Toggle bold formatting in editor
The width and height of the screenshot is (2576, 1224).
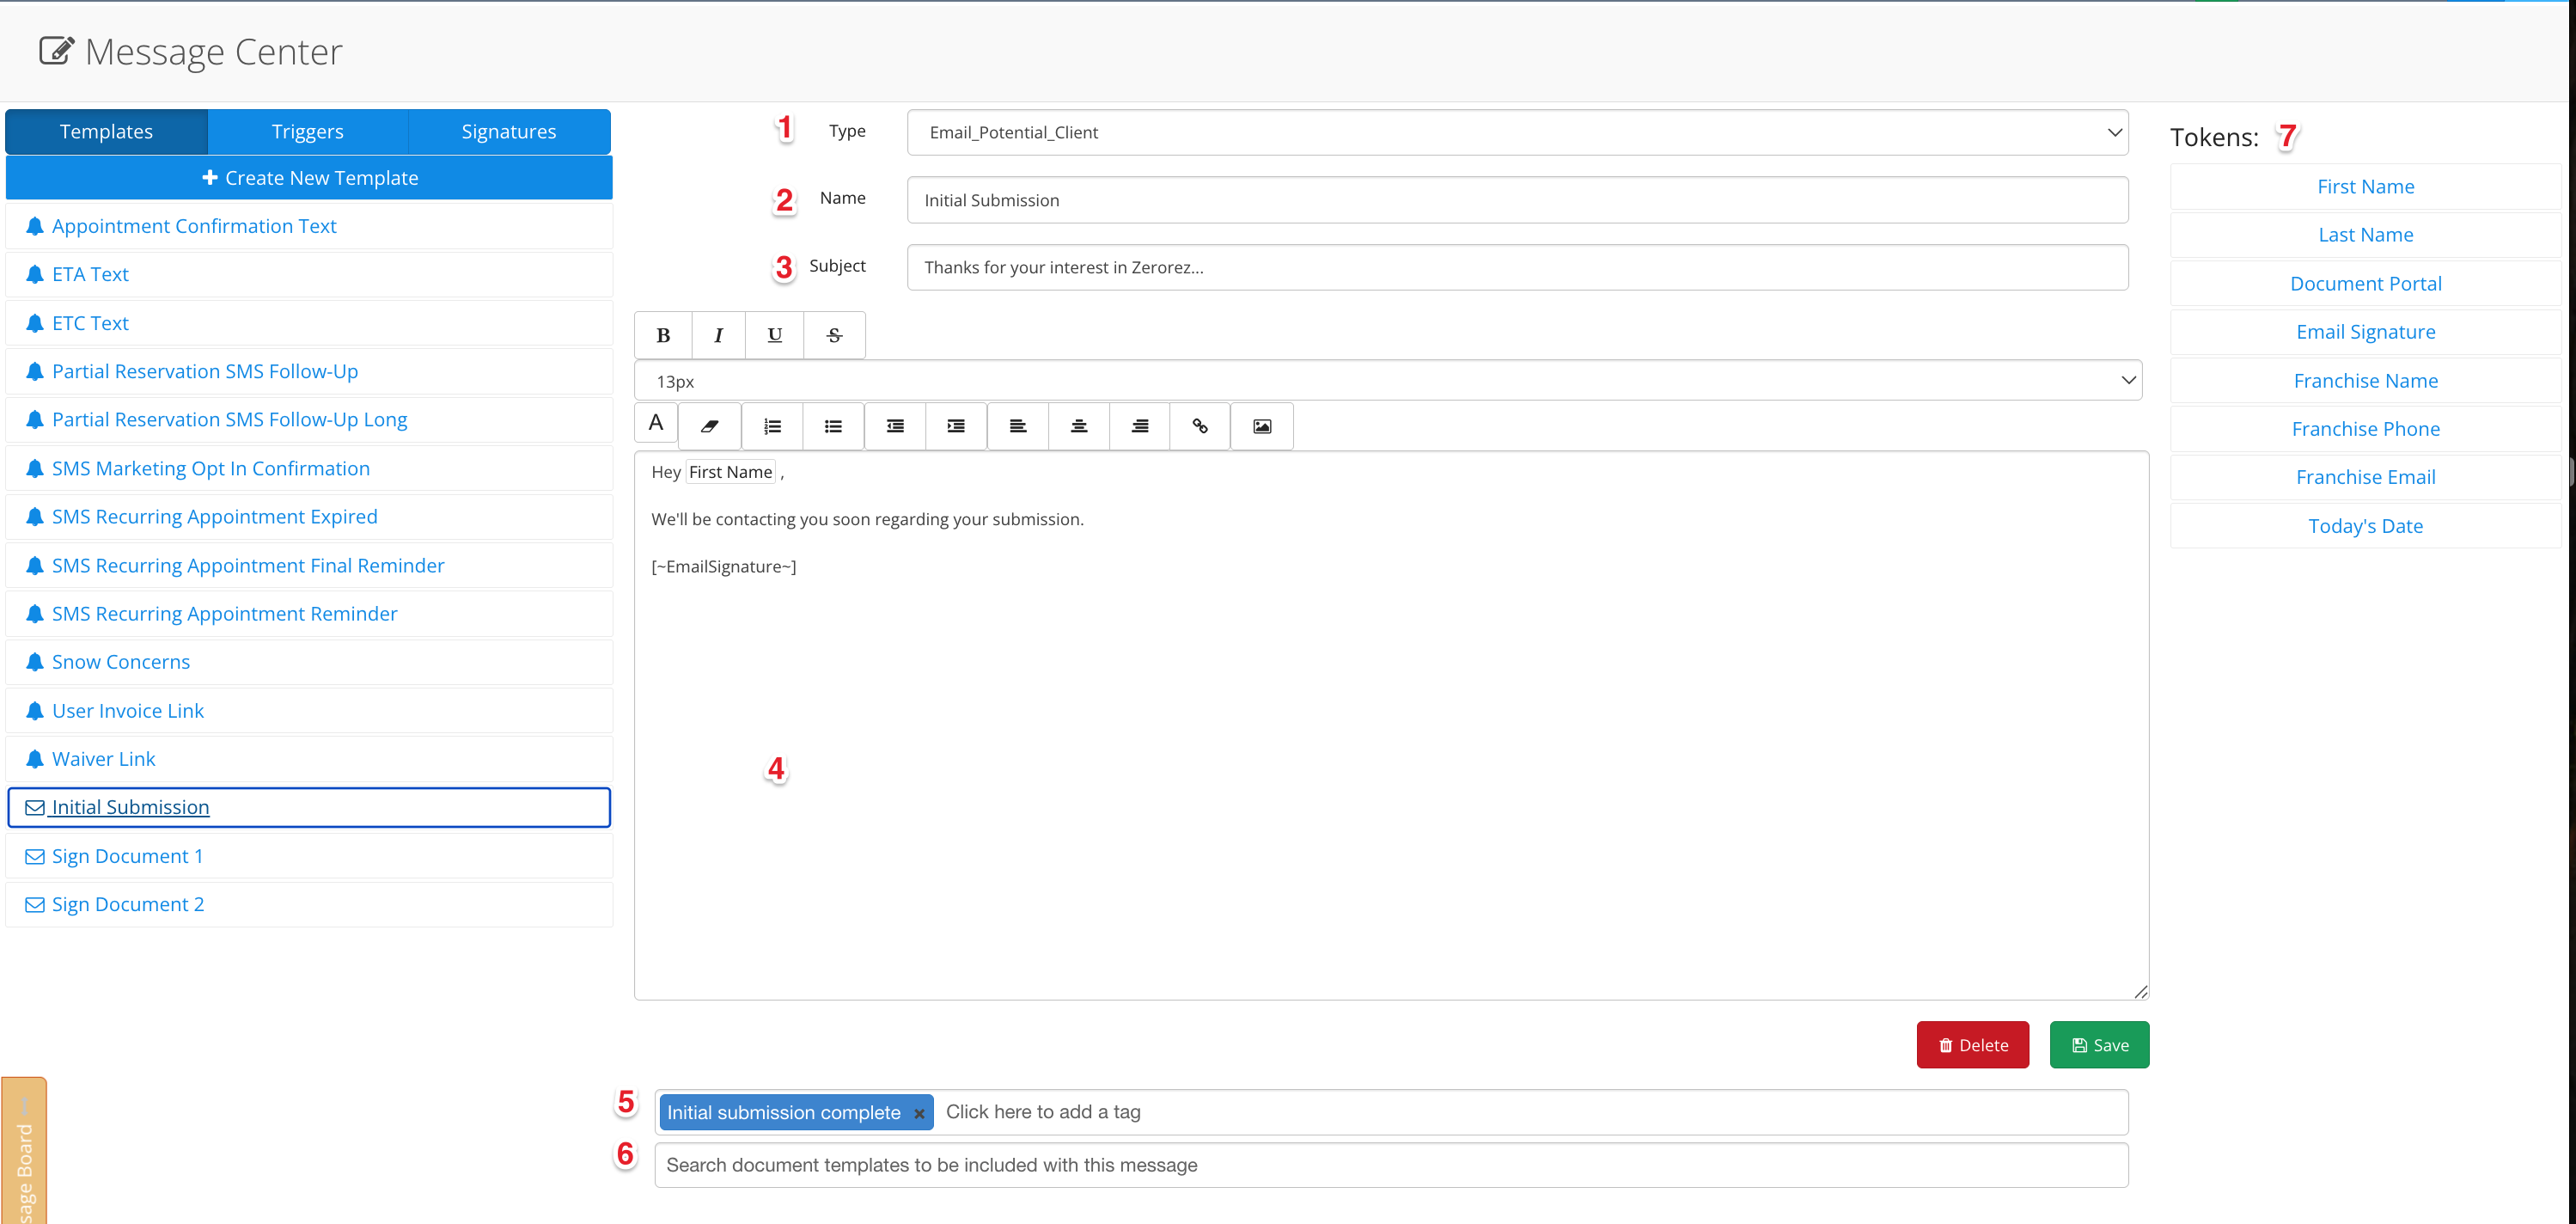point(663,335)
